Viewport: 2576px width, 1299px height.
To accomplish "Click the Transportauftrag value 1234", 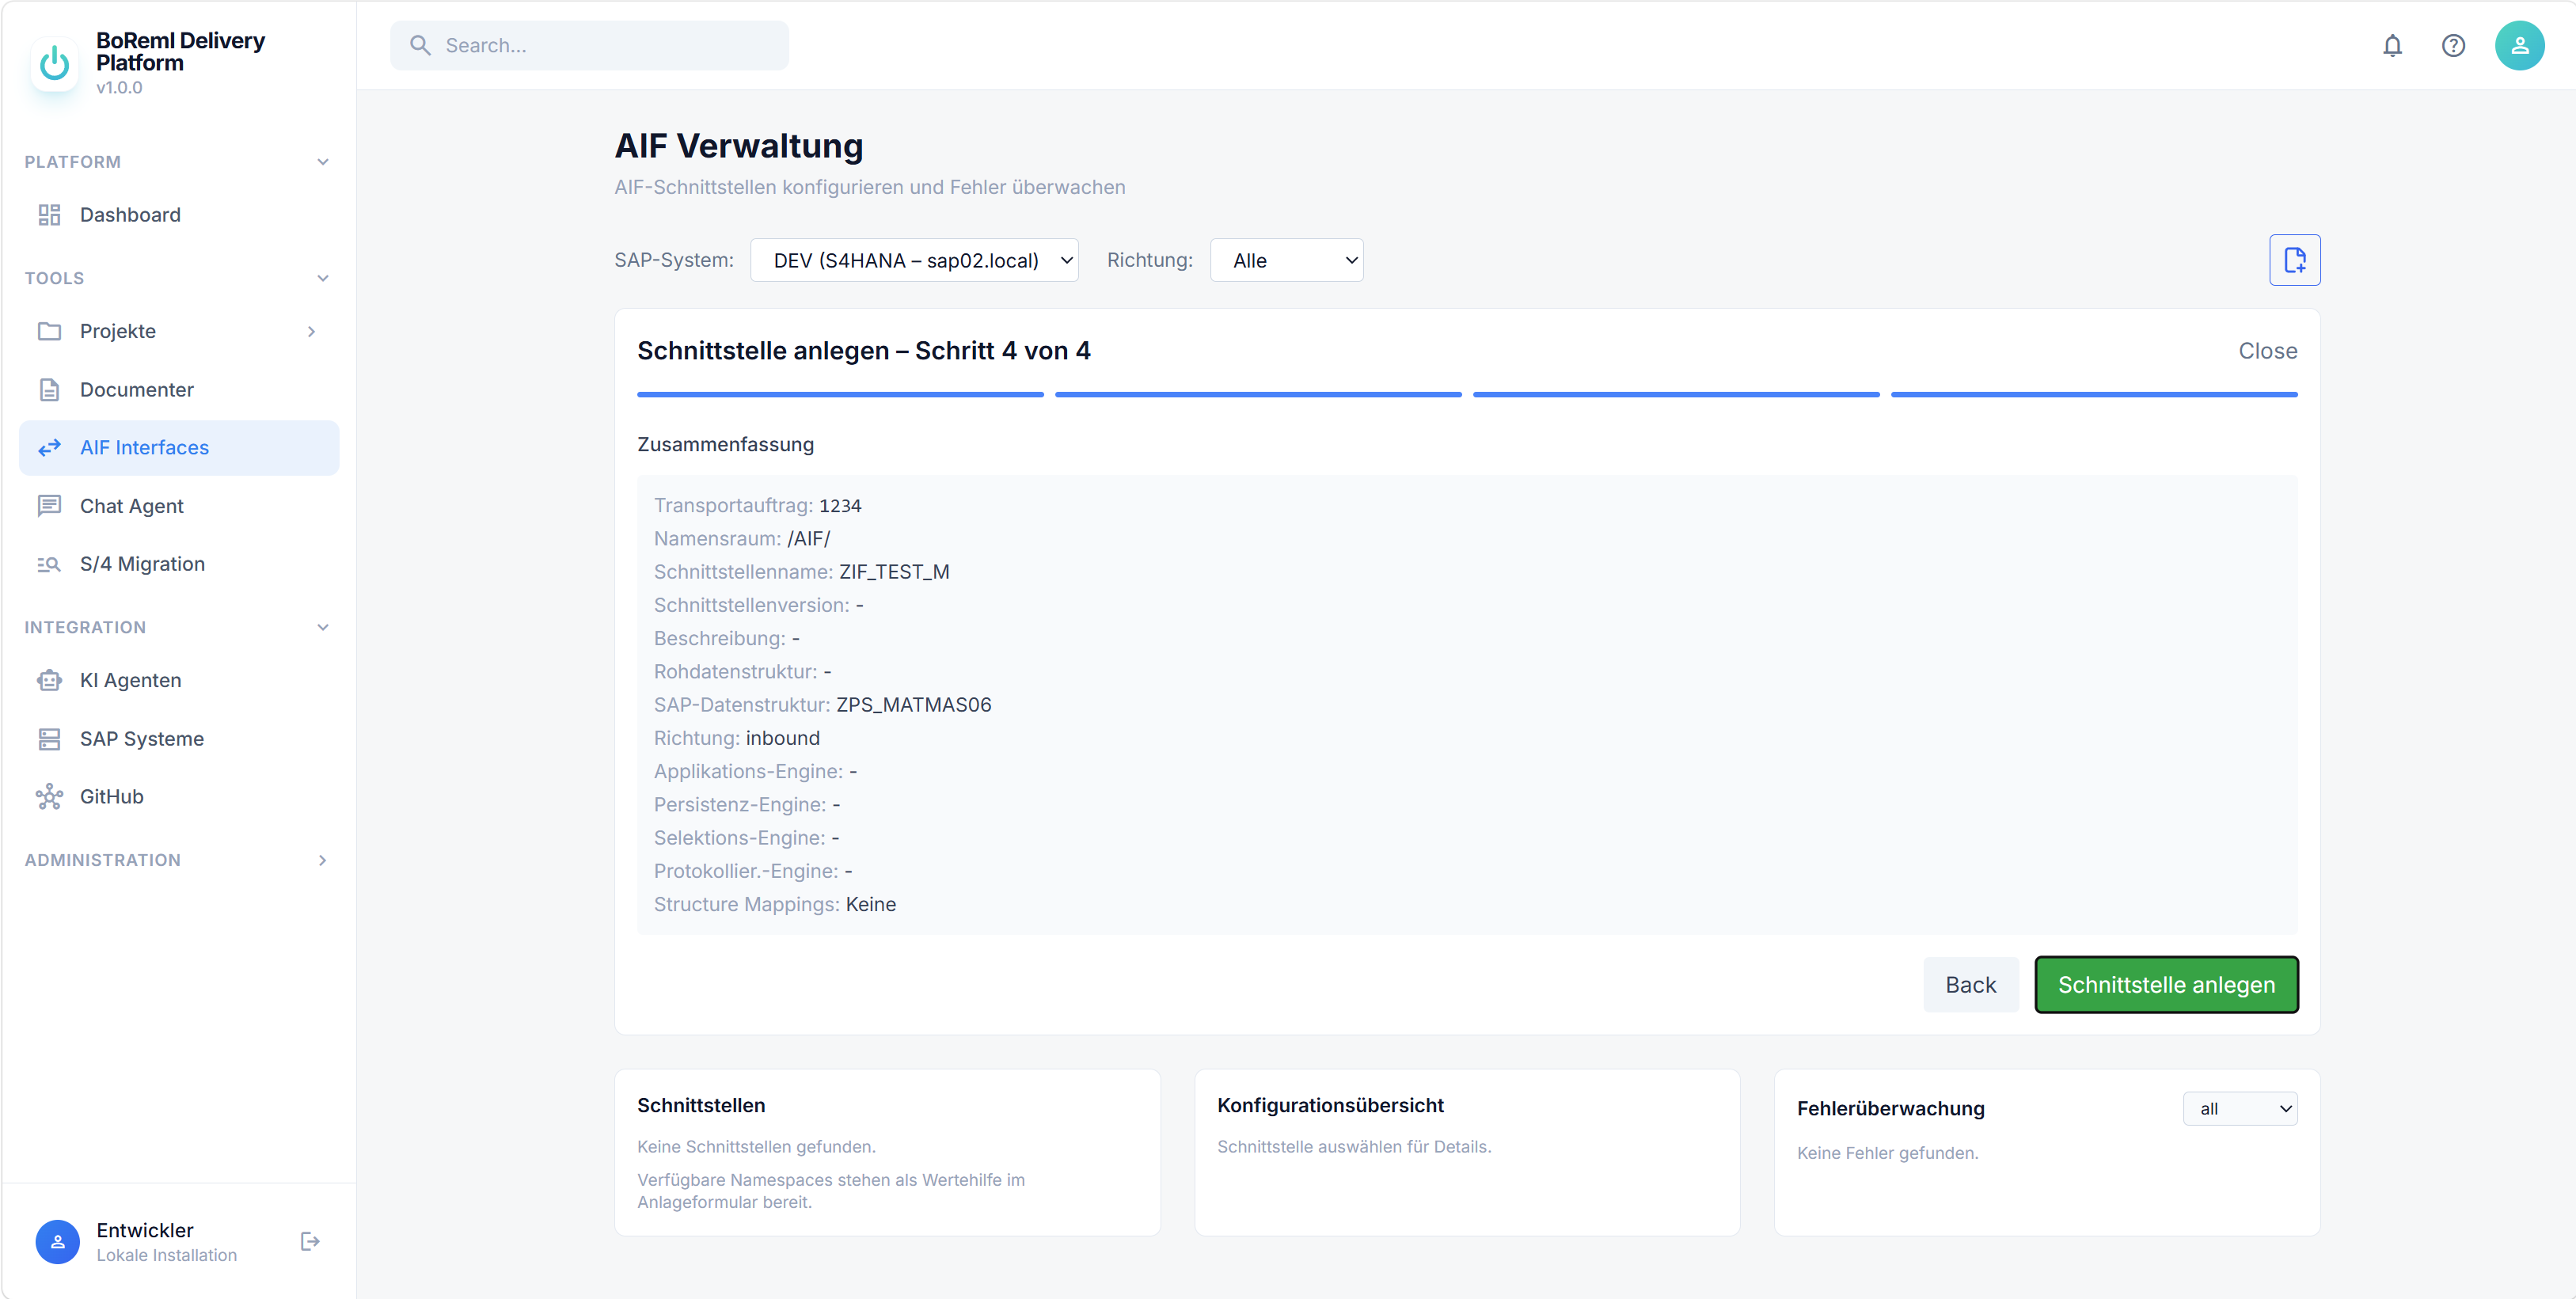I will (x=840, y=506).
